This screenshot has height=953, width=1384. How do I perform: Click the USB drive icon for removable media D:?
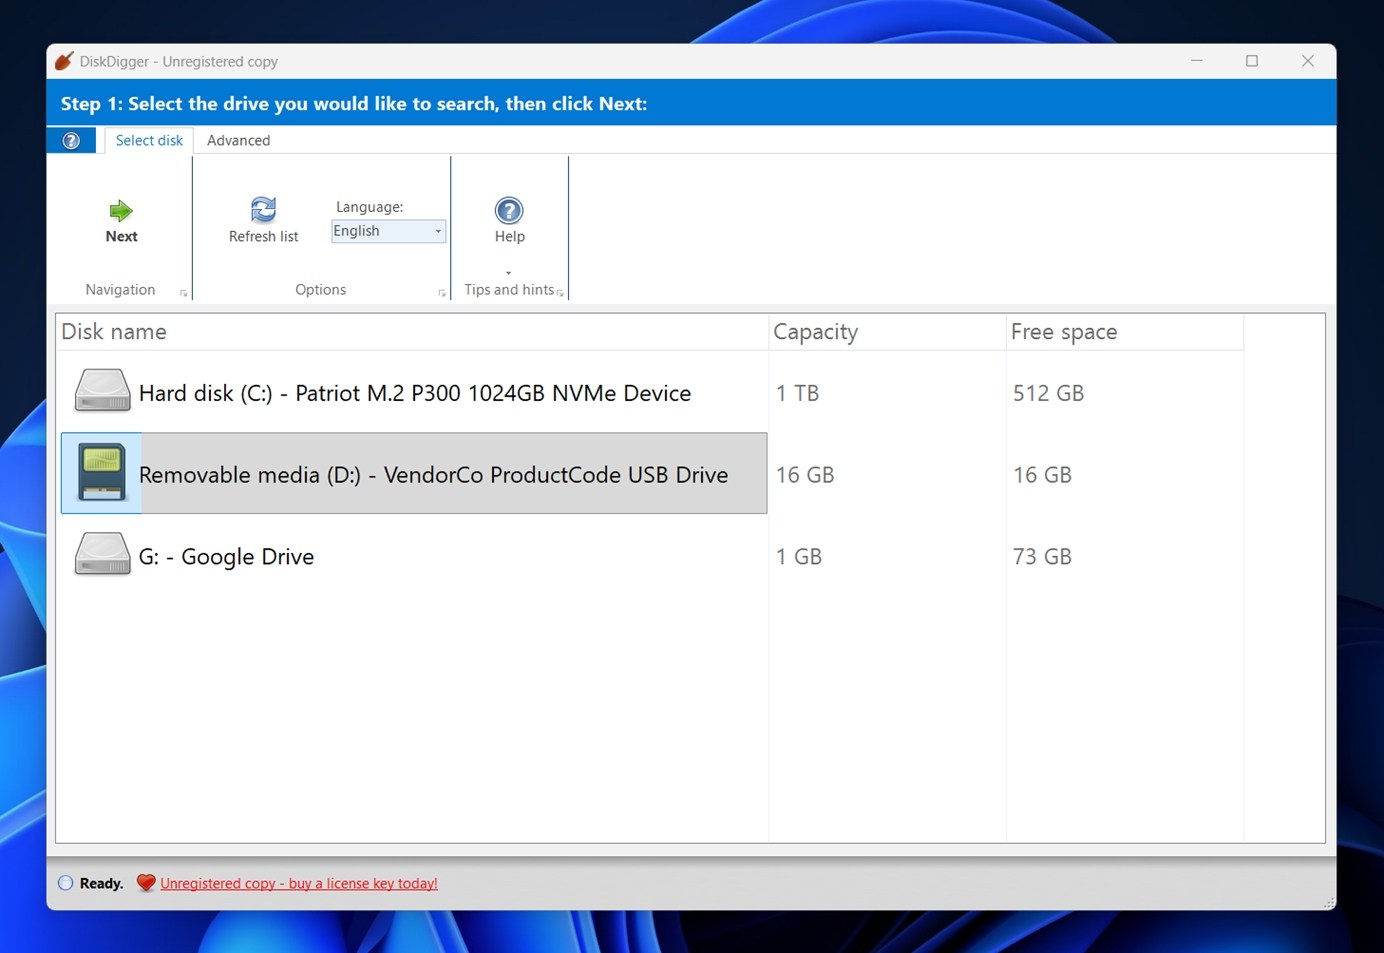[100, 473]
